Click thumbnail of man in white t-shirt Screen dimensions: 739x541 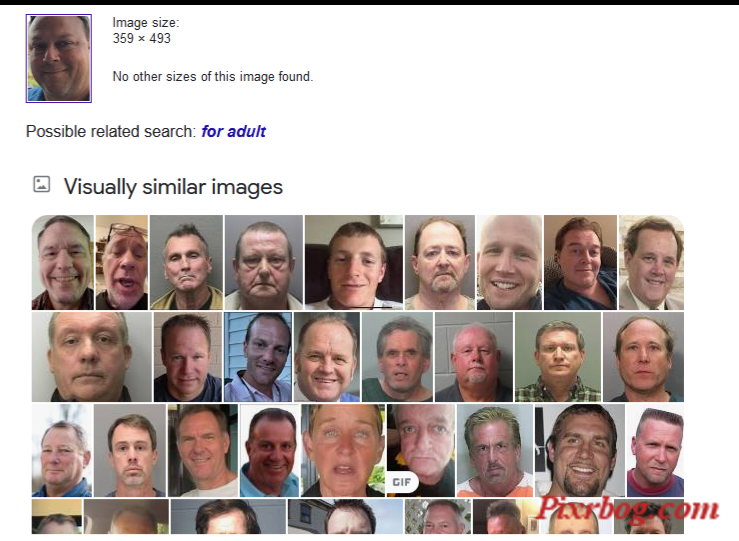point(203,451)
